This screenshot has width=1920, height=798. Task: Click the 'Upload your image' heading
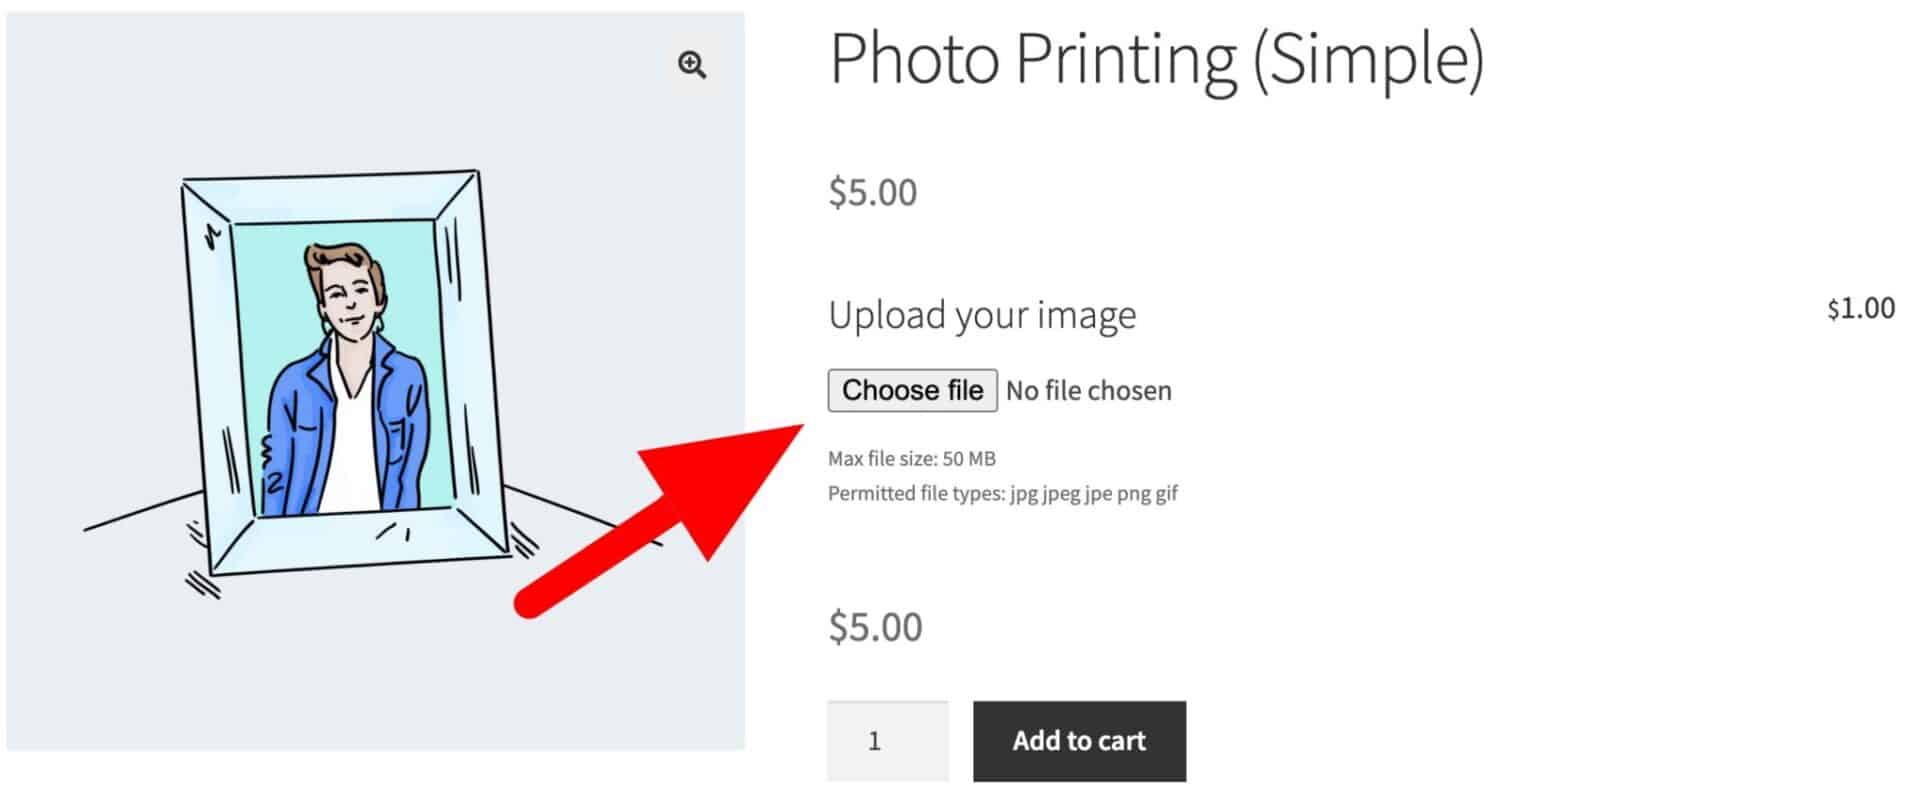(x=982, y=313)
